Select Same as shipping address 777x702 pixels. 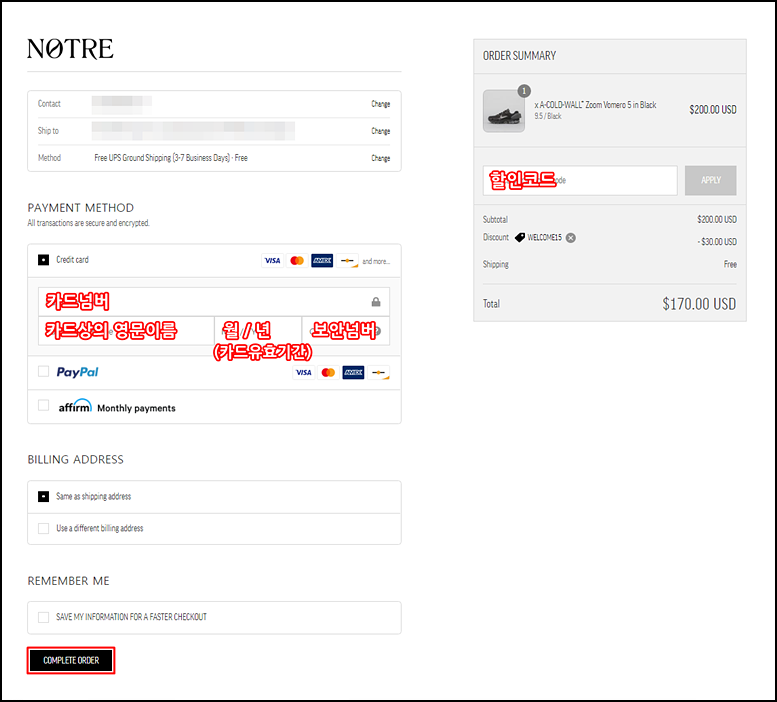[x=44, y=496]
